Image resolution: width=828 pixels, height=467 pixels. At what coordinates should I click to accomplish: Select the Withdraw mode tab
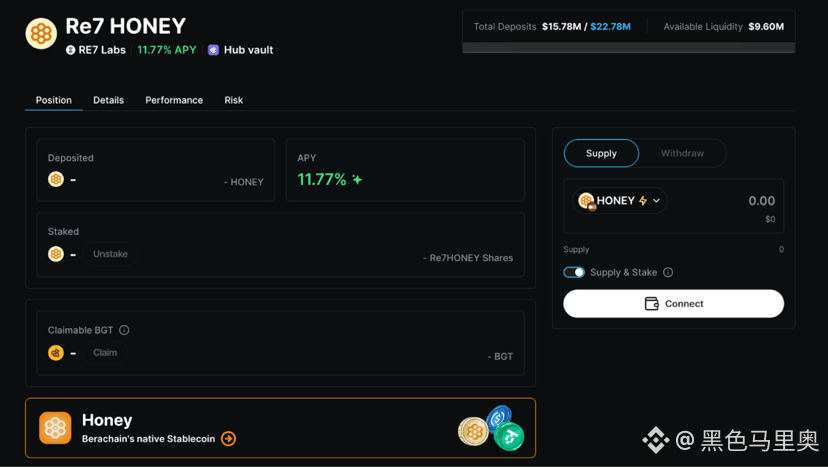682,153
